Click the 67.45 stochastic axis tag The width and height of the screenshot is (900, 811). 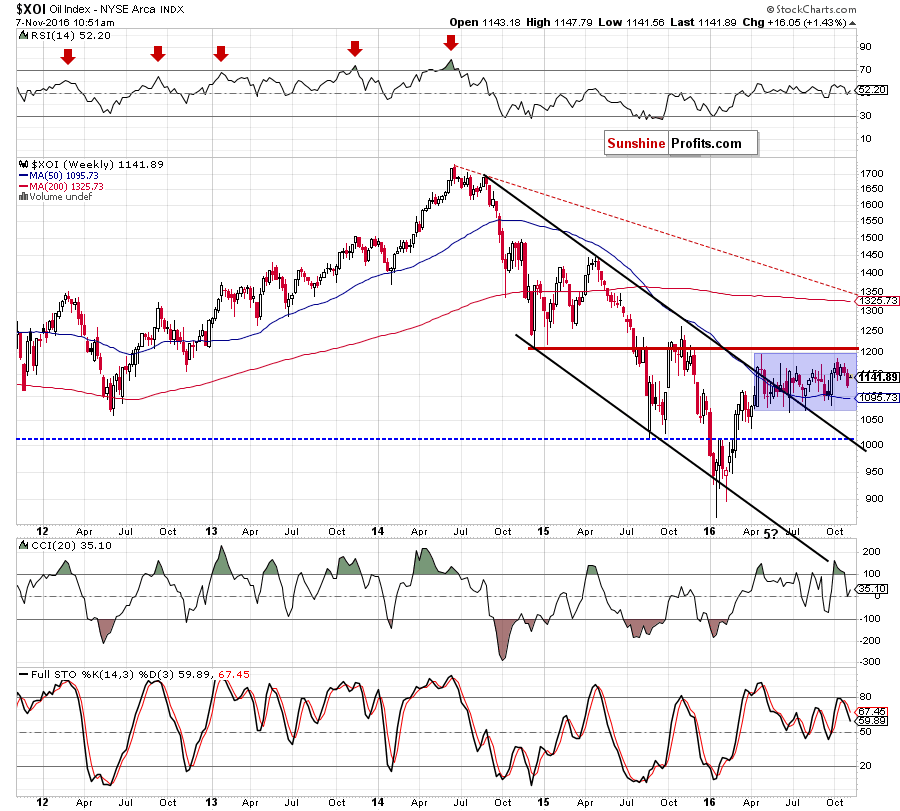tap(872, 712)
